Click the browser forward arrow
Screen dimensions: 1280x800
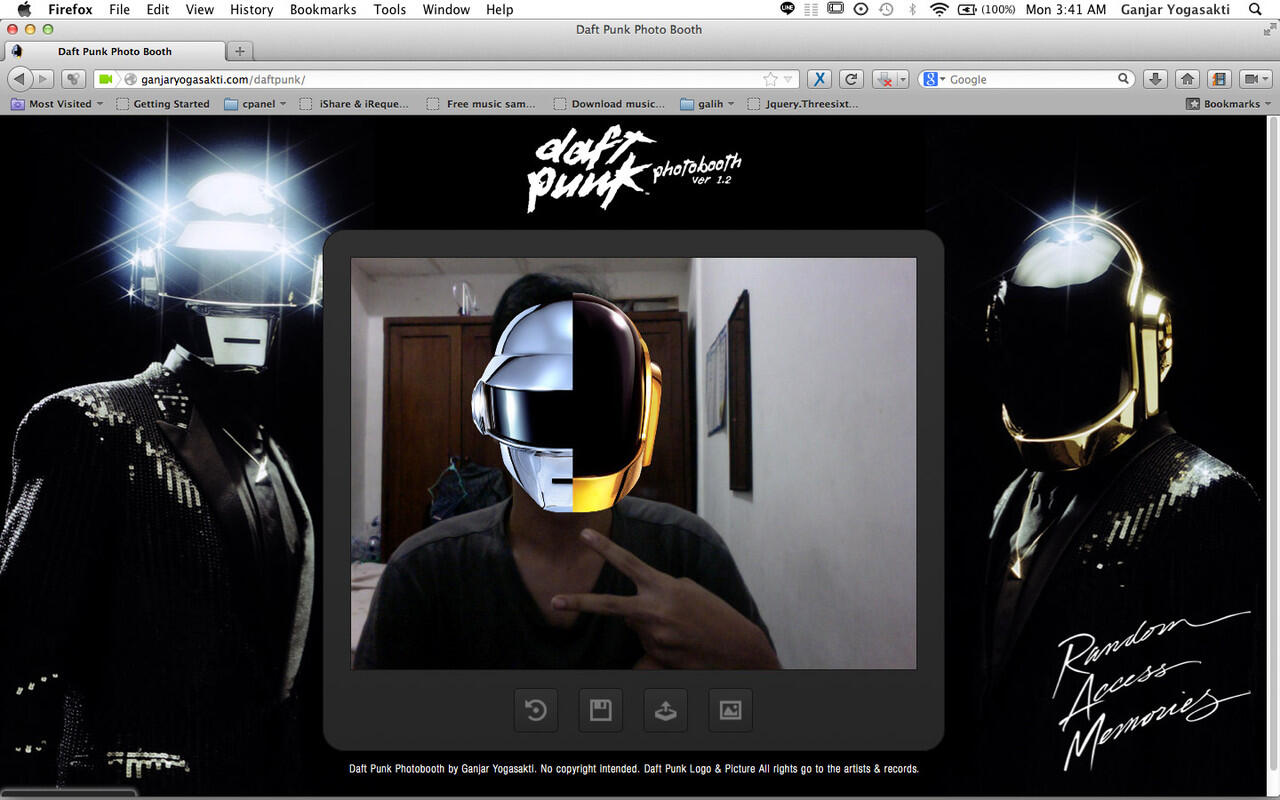43,79
